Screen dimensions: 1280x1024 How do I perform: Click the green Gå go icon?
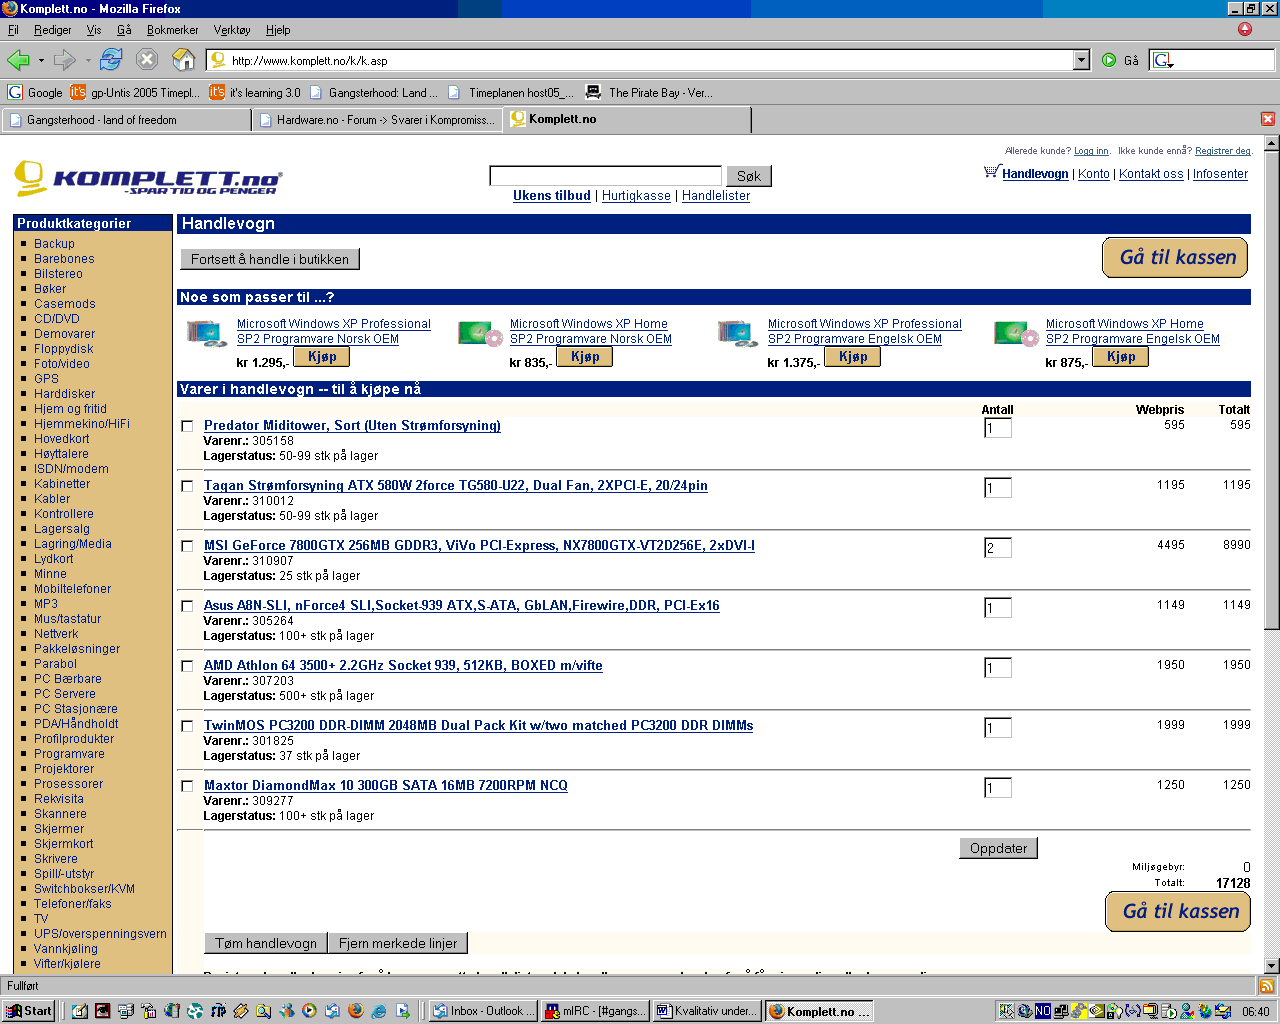[x=1108, y=60]
